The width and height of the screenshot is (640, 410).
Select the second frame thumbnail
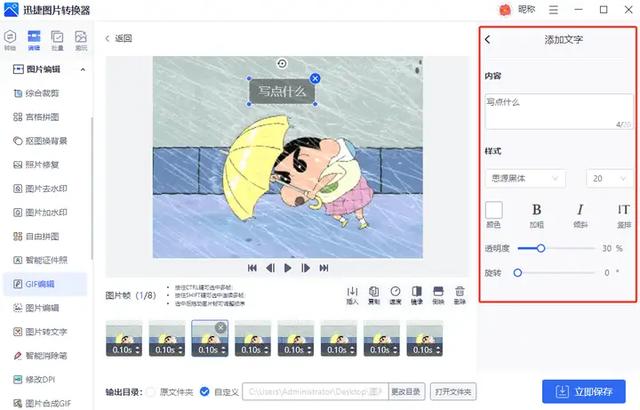(167, 338)
